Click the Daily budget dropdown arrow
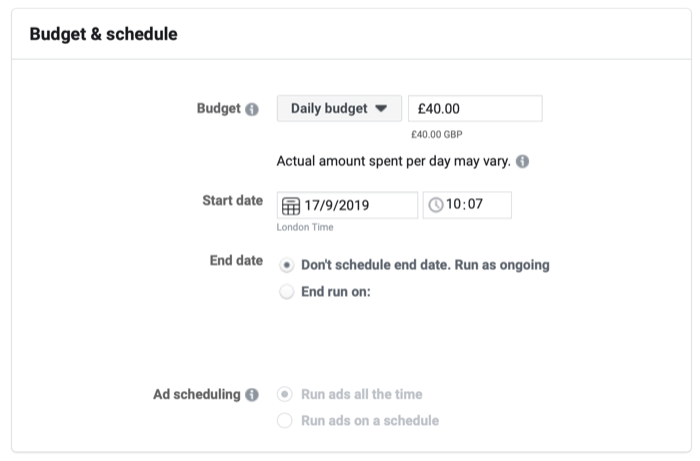 pyautogui.click(x=381, y=108)
